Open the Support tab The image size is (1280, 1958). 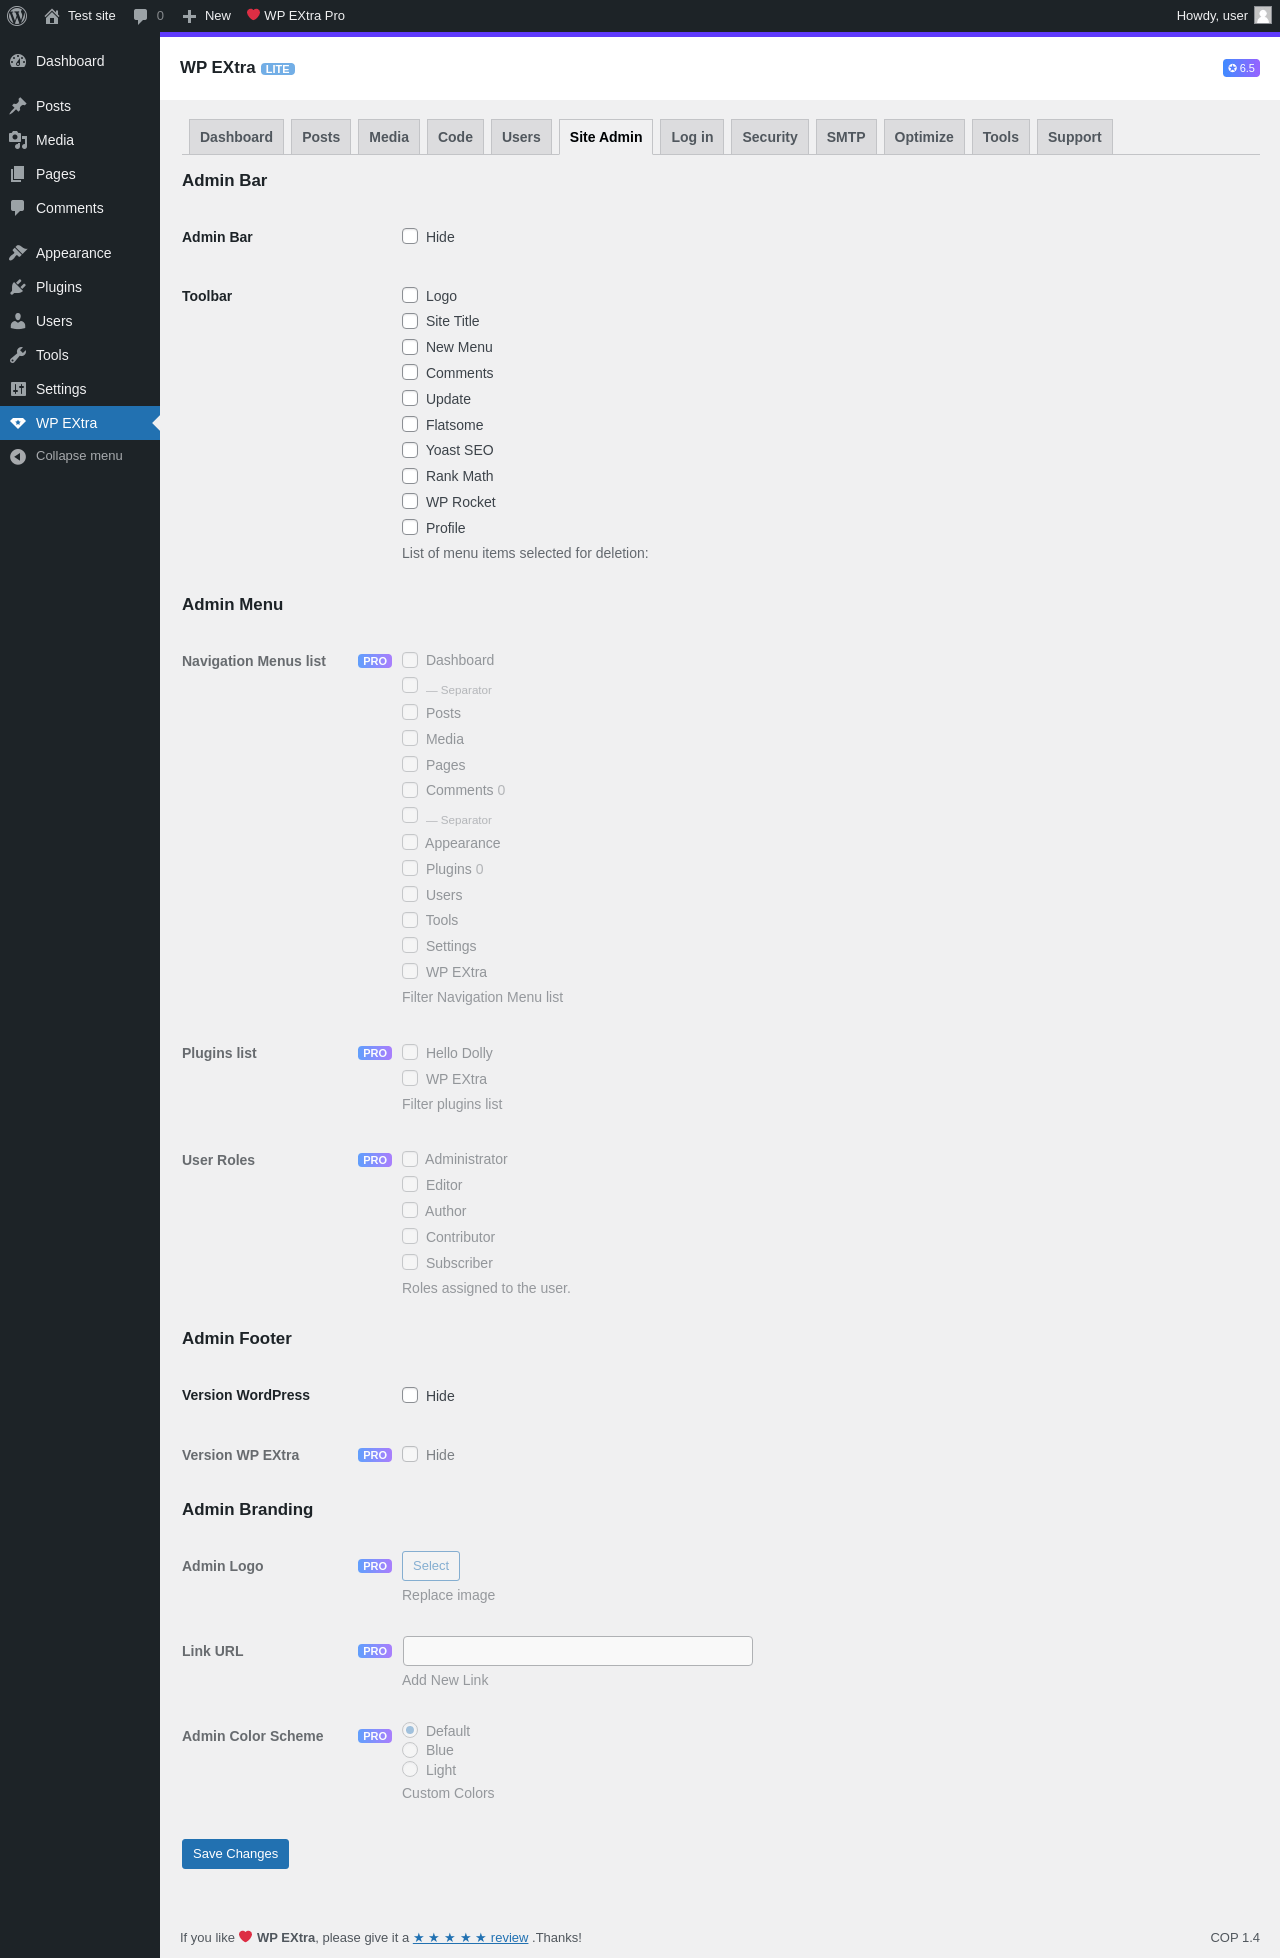coord(1075,137)
